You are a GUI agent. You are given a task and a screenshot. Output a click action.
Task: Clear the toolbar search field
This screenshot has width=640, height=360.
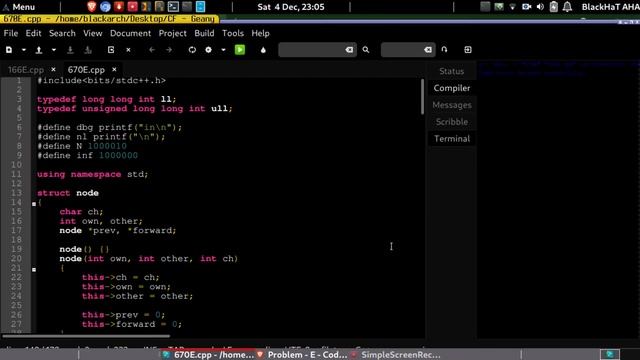click(349, 50)
